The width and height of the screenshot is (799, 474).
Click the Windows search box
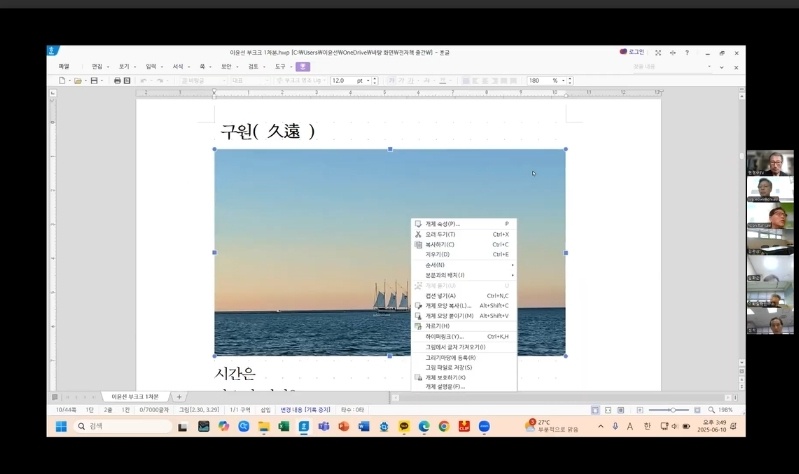coord(120,426)
